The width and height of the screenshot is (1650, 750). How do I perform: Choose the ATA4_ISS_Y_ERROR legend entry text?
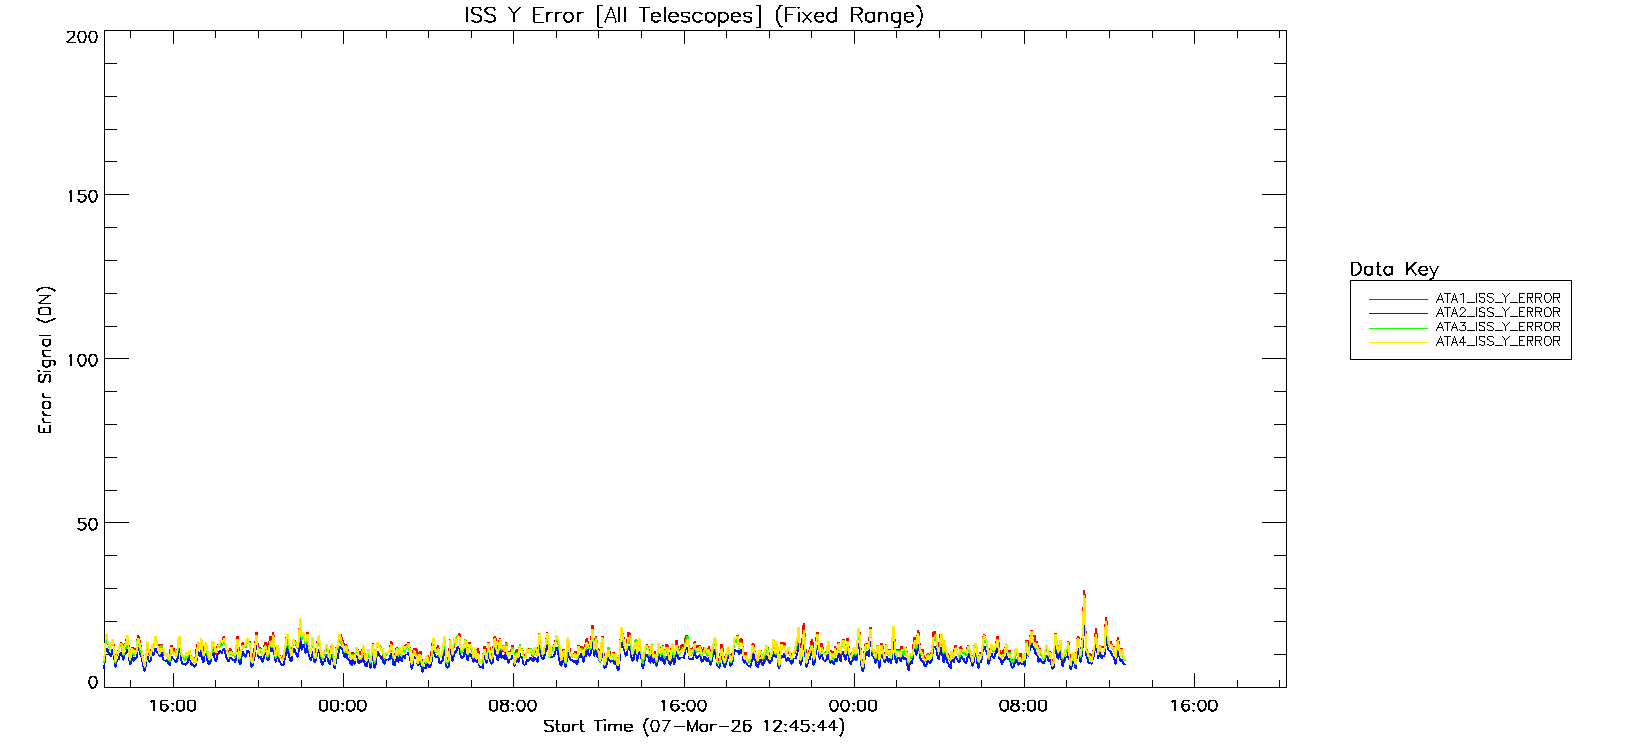1497,342
